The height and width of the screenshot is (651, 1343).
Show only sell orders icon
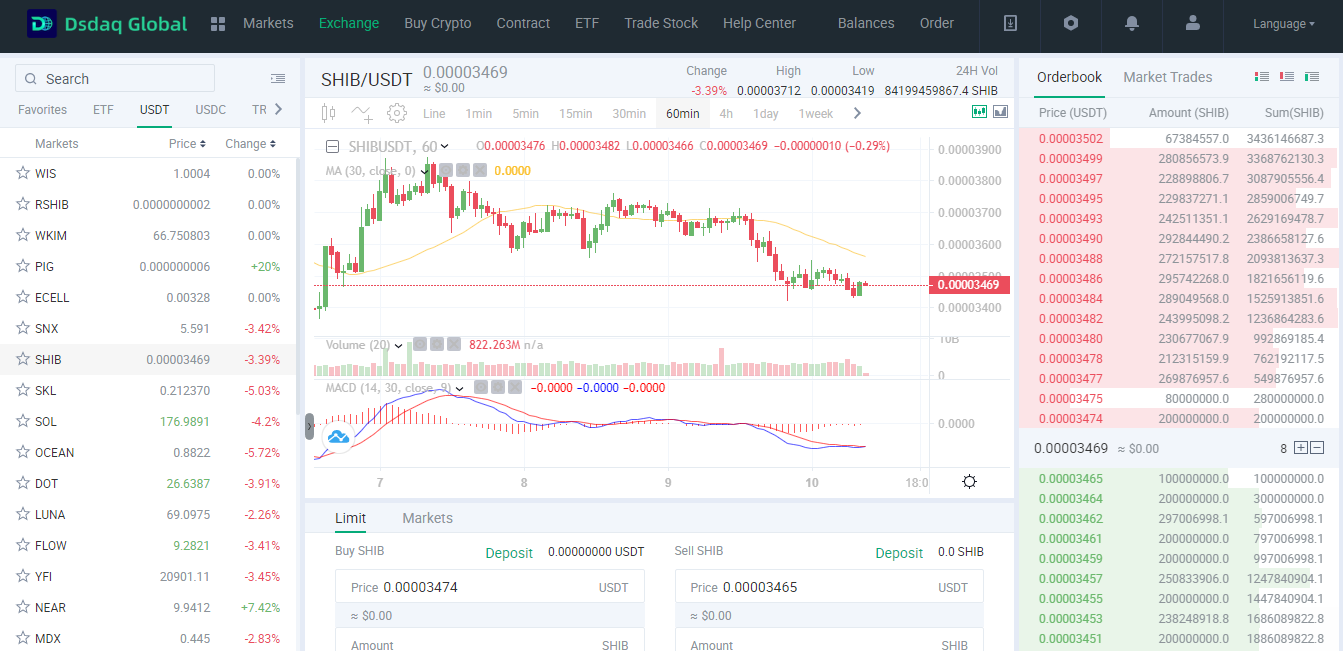click(x=1287, y=77)
